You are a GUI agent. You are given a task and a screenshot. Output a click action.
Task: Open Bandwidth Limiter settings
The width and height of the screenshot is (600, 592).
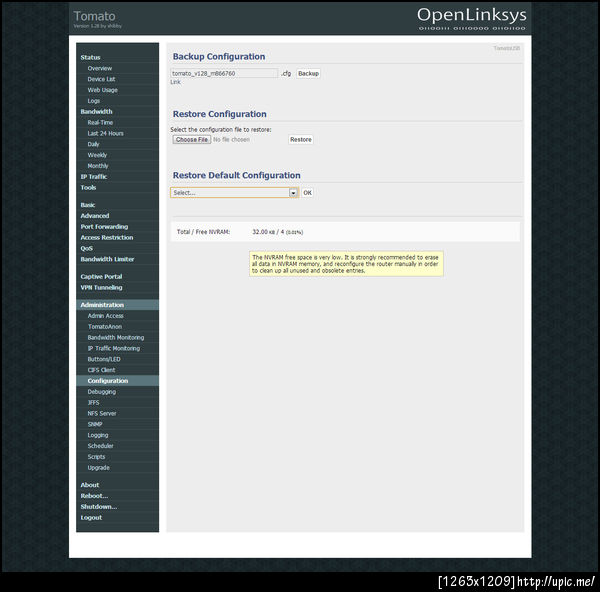(x=107, y=259)
